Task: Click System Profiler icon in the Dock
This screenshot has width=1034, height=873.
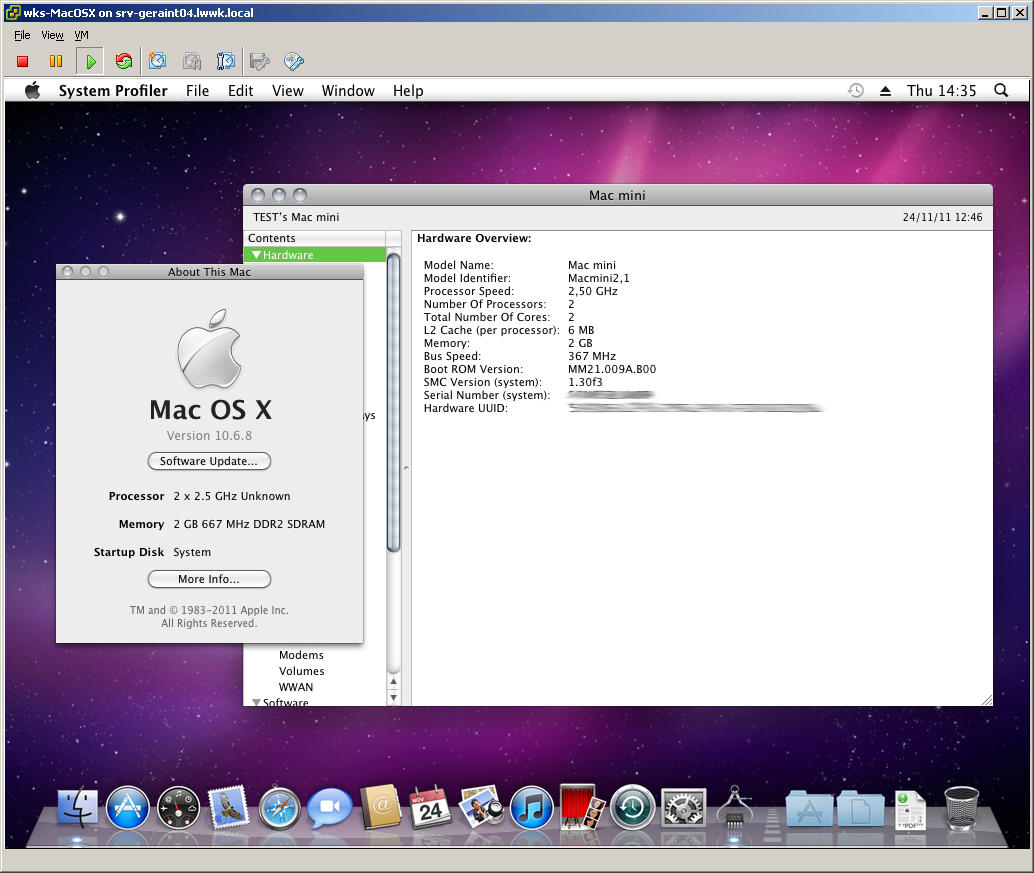Action: (x=735, y=806)
